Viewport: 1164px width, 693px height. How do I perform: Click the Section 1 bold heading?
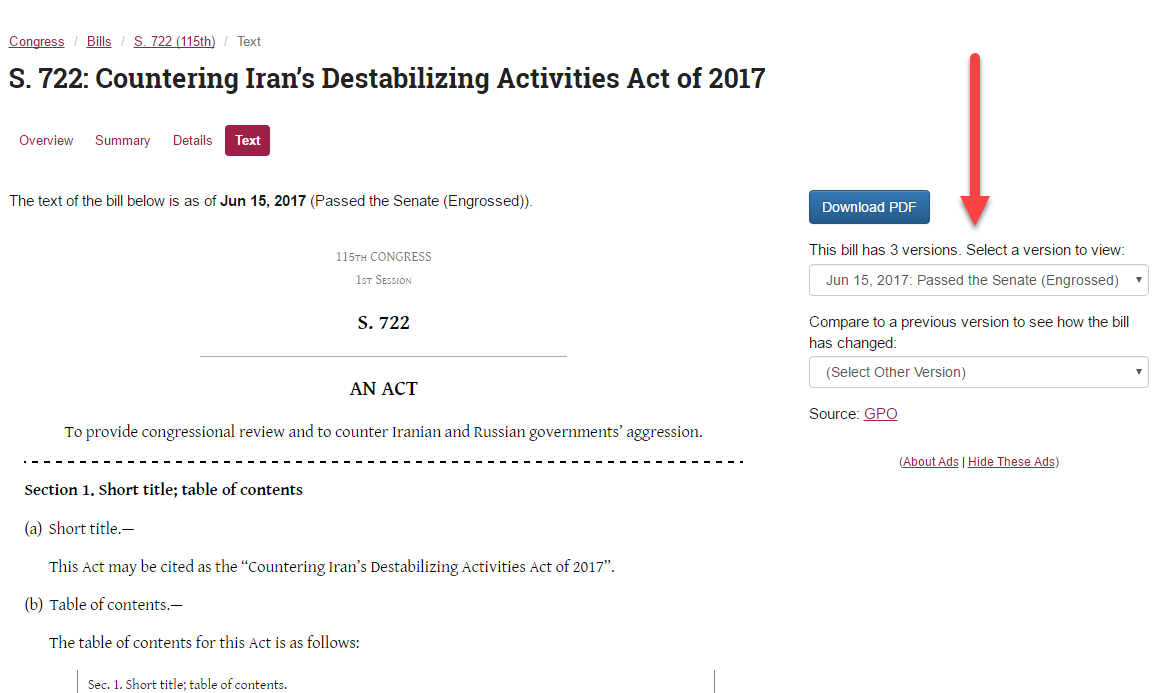point(163,490)
